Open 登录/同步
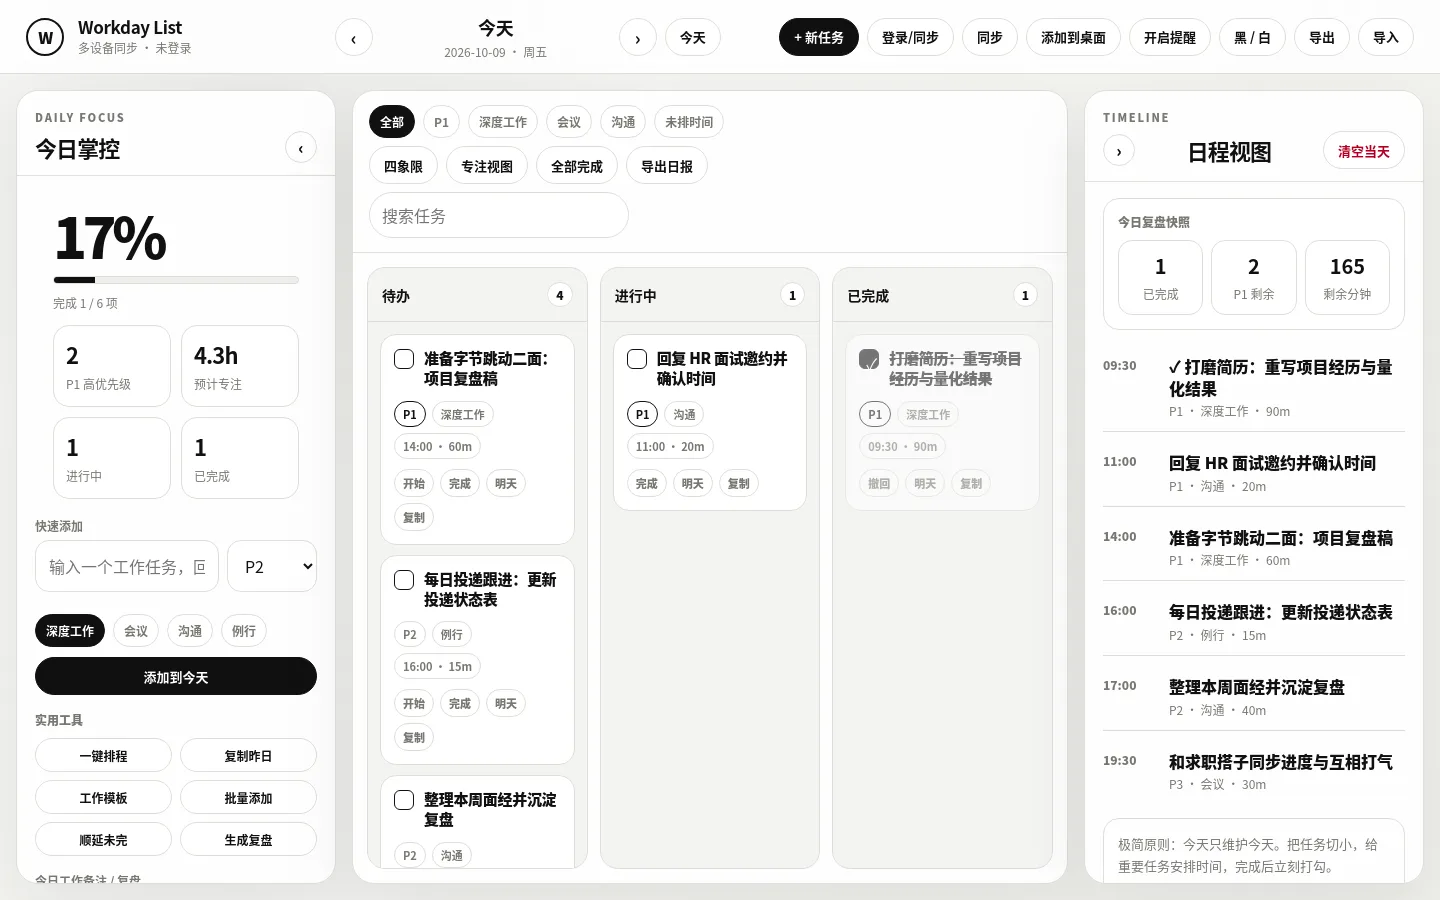Viewport: 1440px width, 900px height. tap(910, 37)
